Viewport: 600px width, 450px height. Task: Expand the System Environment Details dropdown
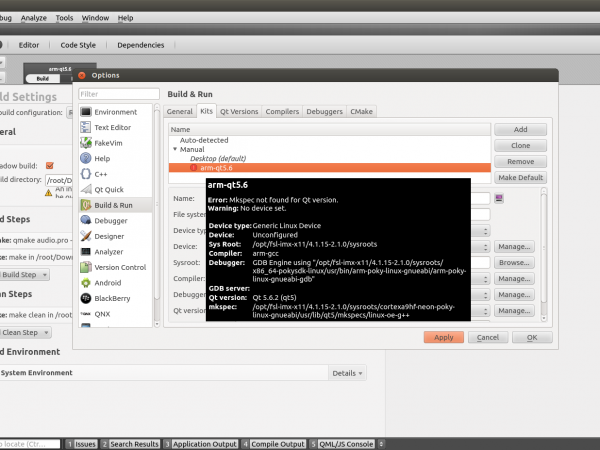point(347,373)
